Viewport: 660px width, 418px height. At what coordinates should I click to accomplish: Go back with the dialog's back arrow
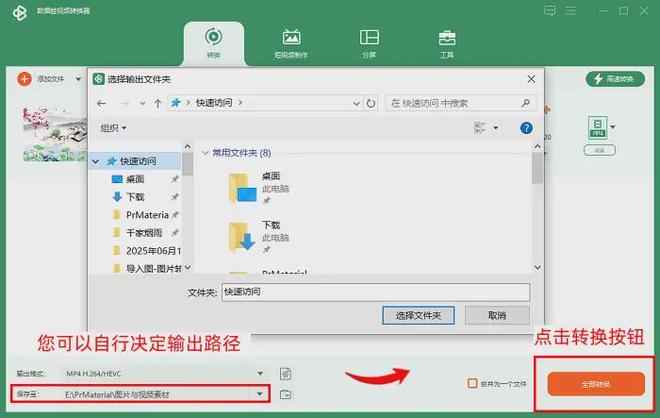pos(101,103)
